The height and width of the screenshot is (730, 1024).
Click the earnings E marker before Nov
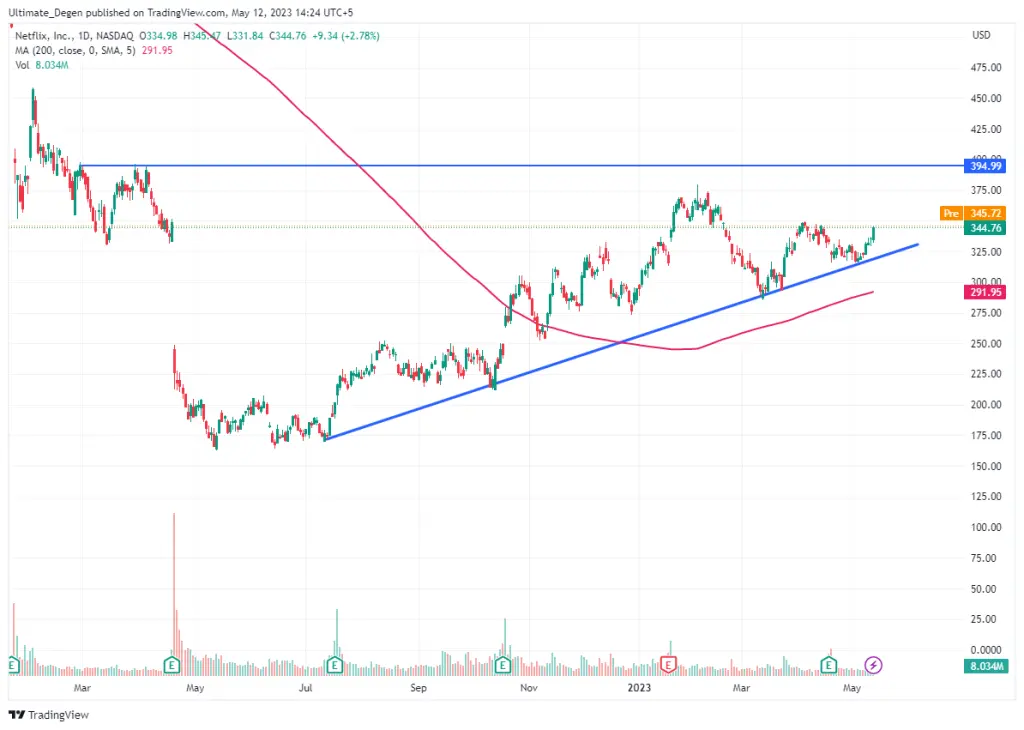click(x=502, y=665)
